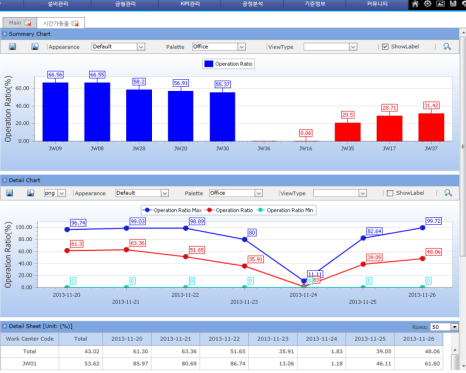Click the Work Center Code column header
The width and height of the screenshot is (466, 373).
30,339
